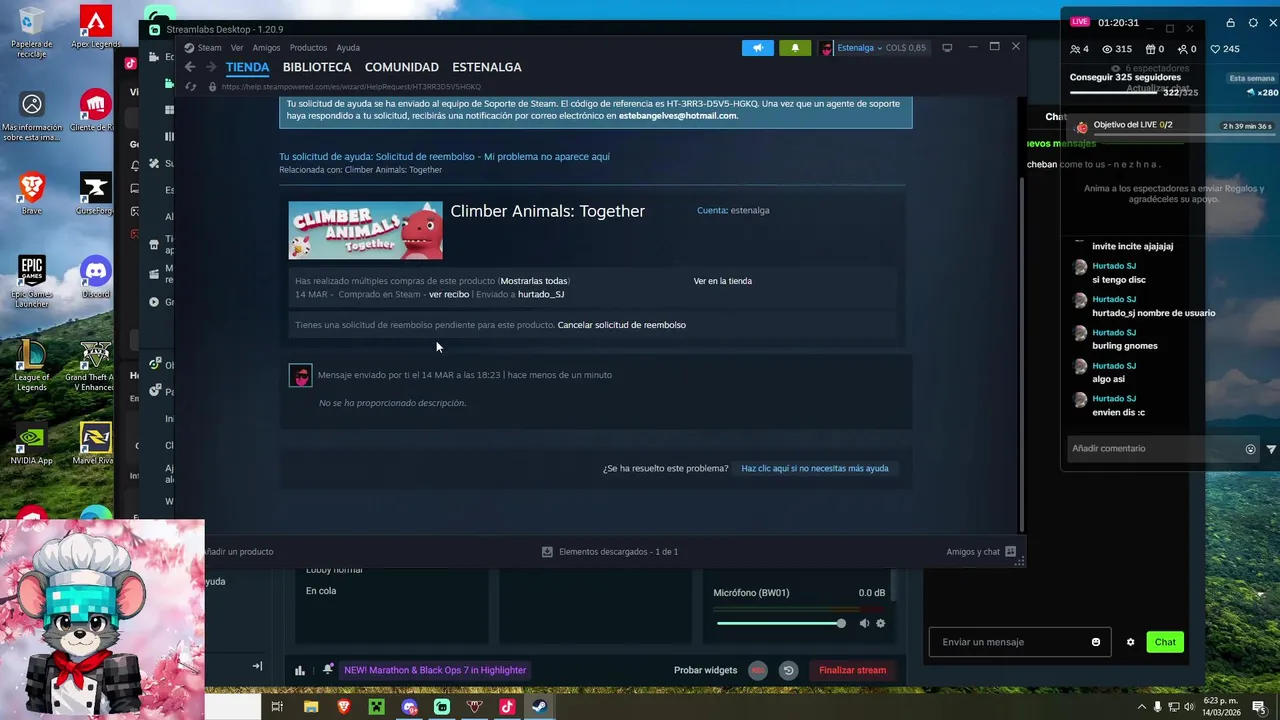This screenshot has width=1280, height=720.
Task: Click the 315 viewers eye counter
Action: (1117, 49)
